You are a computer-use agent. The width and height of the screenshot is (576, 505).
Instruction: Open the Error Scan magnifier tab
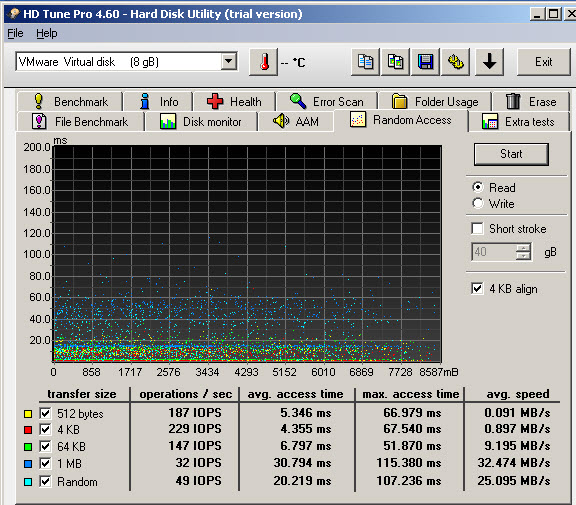pyautogui.click(x=327, y=101)
